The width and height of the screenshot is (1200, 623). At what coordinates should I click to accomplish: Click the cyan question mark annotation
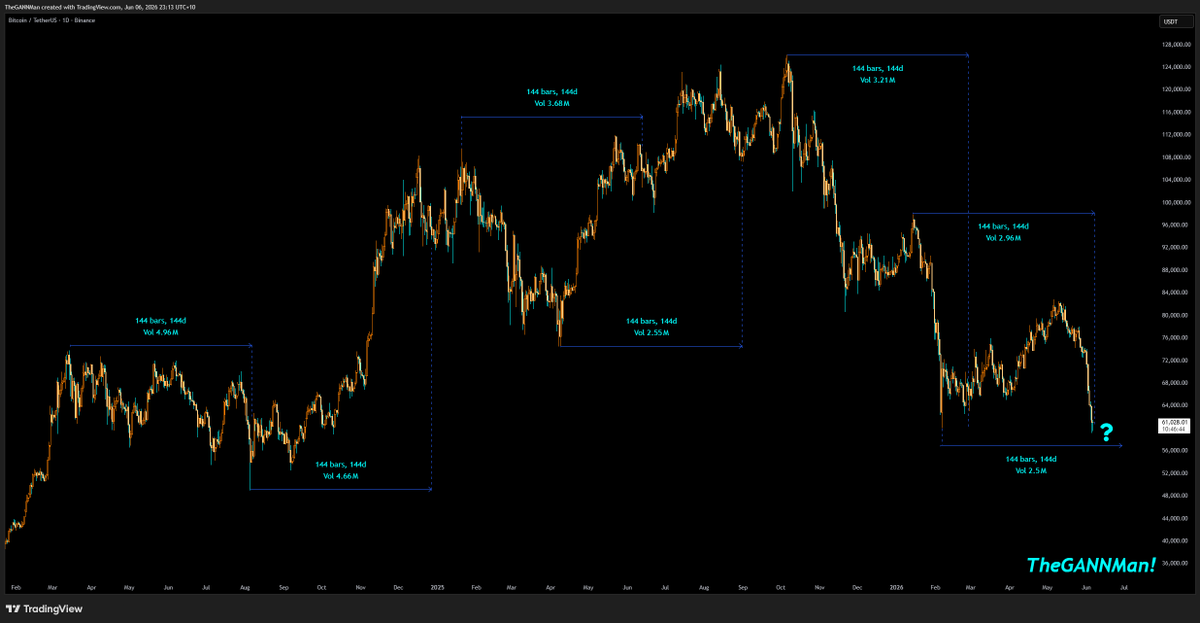pos(1106,433)
